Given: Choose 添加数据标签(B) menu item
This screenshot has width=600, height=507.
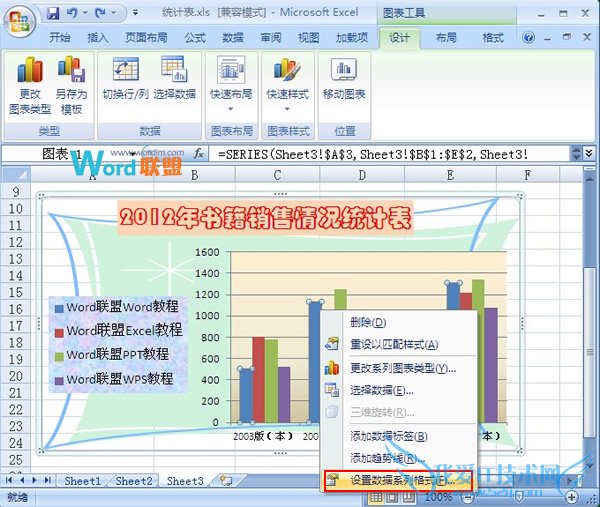Looking at the screenshot, I should [399, 436].
